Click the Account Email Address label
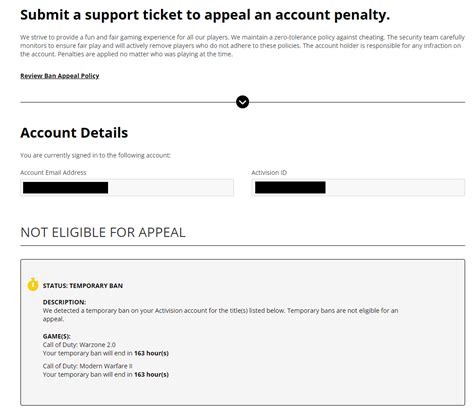This screenshot has width=474, height=410. tap(53, 173)
